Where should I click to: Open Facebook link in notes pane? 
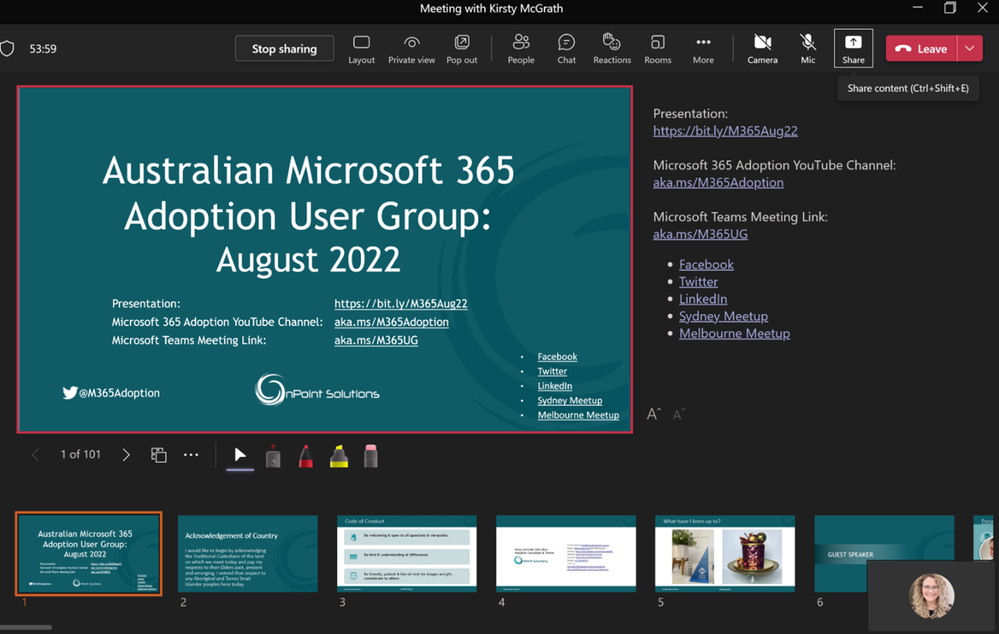point(706,264)
